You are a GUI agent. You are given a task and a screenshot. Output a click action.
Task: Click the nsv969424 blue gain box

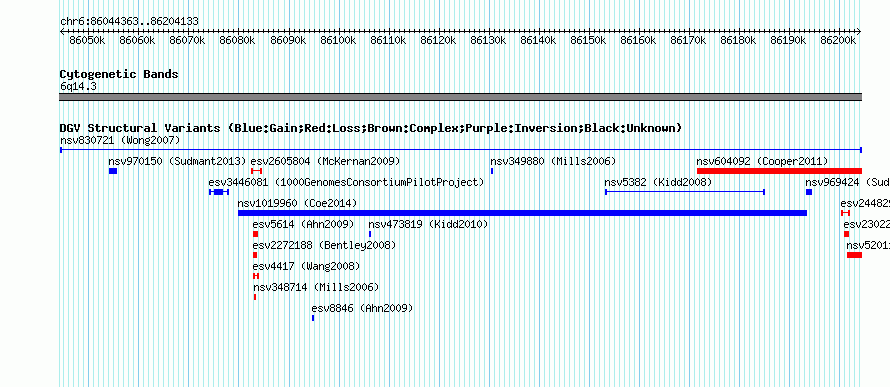coord(809,192)
